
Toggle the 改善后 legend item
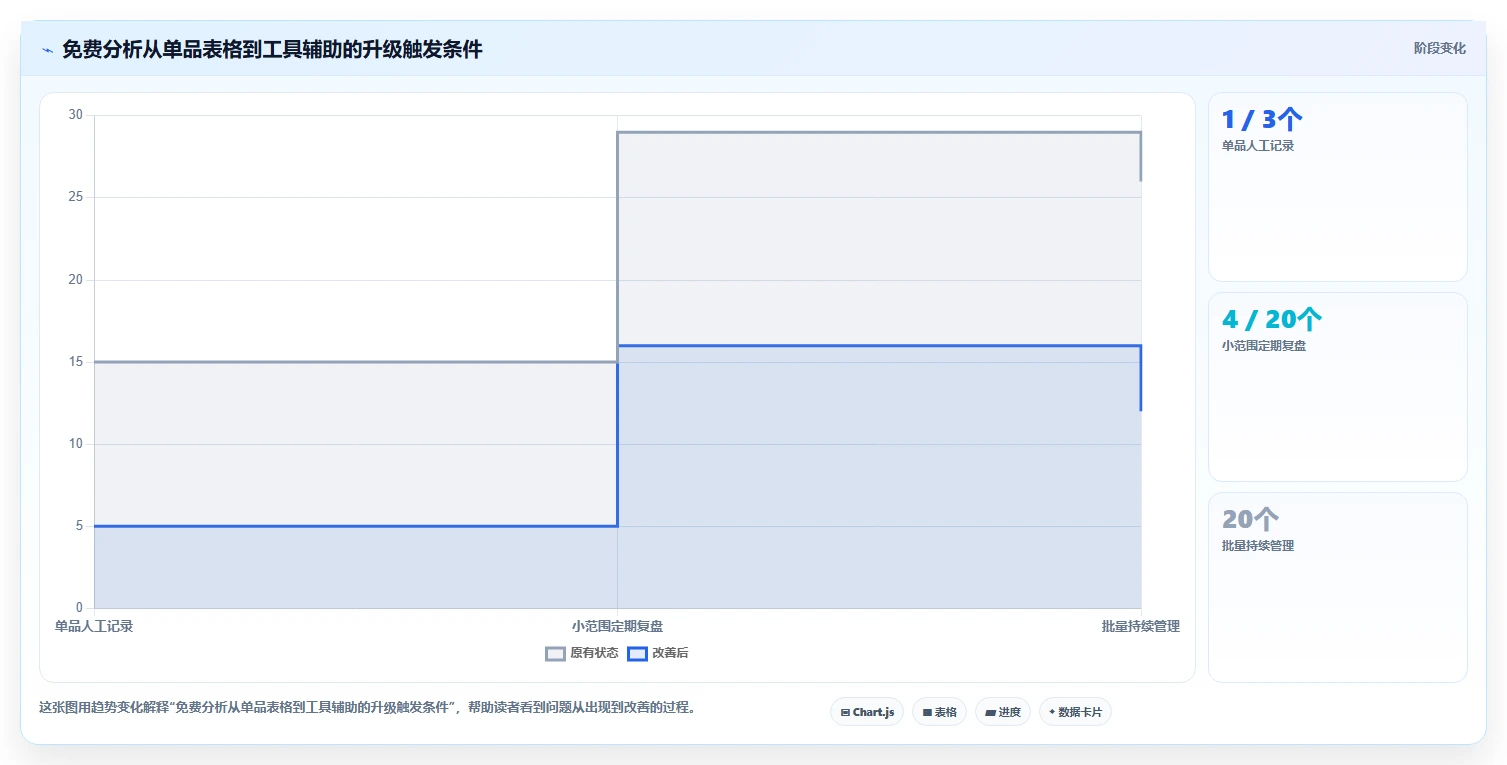[x=658, y=653]
